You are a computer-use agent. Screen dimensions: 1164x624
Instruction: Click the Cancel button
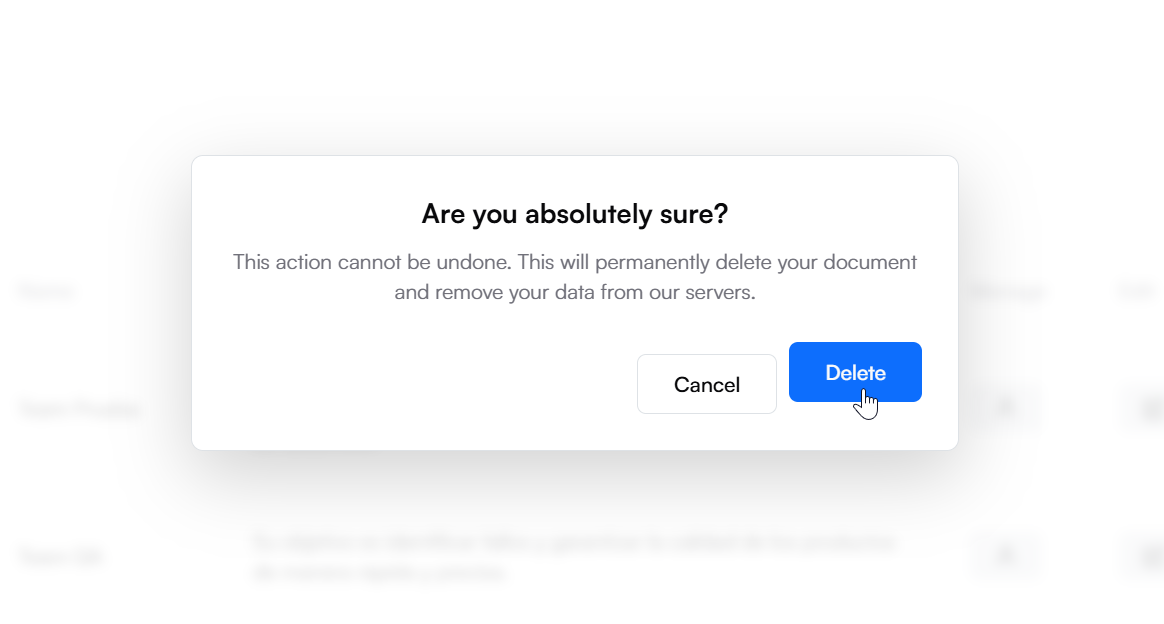tap(706, 384)
